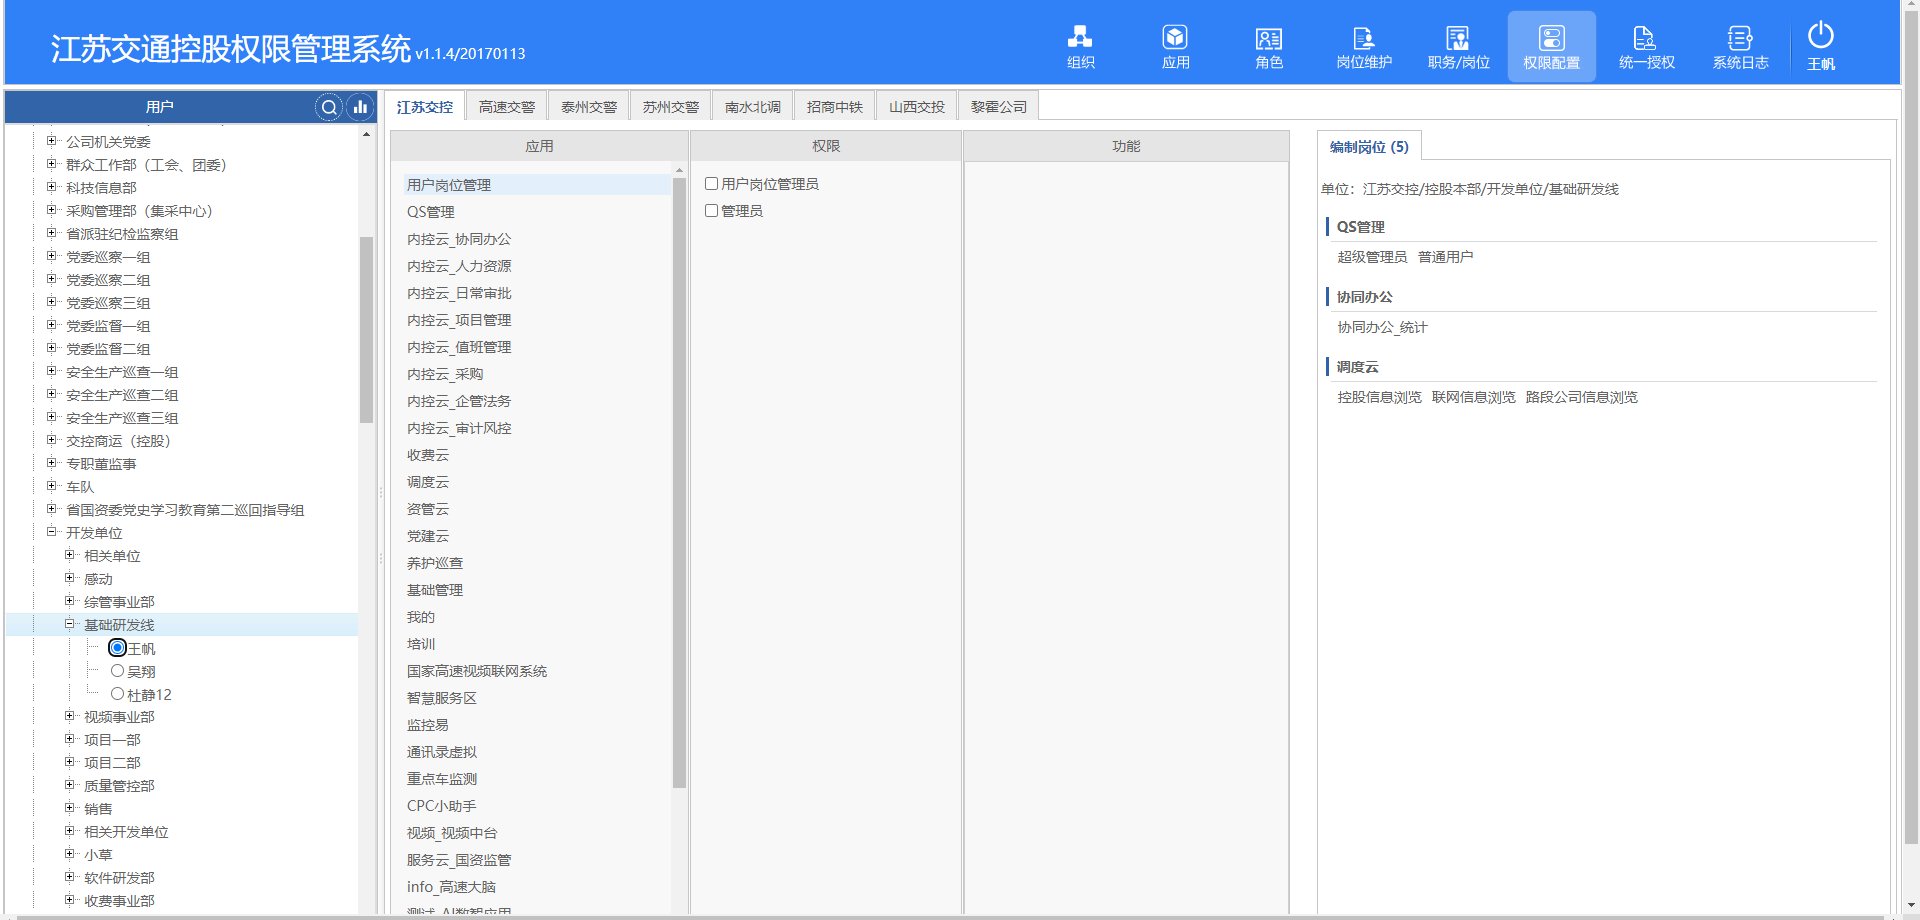Click 路段公司信息浏览 role
1920x920 pixels.
pos(1581,397)
